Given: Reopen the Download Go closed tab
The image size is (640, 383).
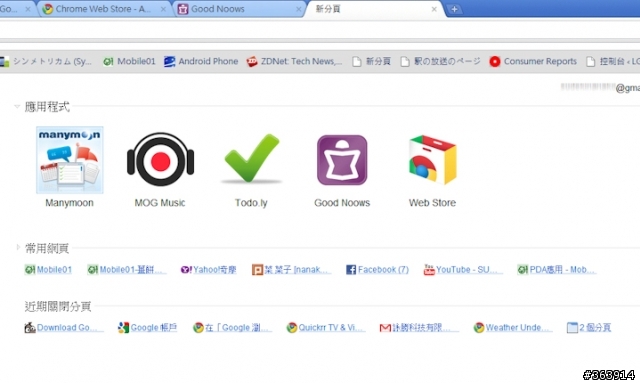Looking at the screenshot, I should pyautogui.click(x=64, y=327).
